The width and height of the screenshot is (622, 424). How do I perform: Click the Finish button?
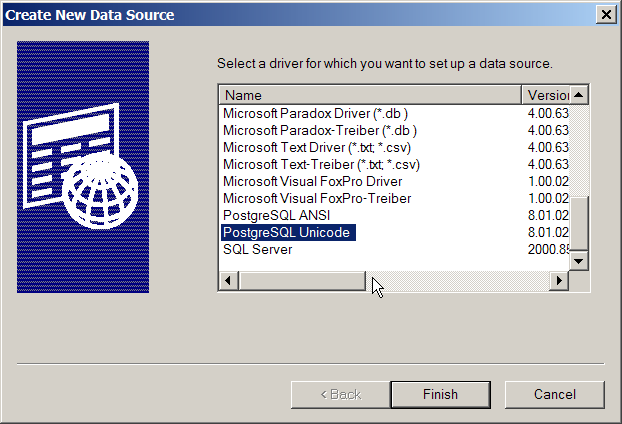[440, 394]
